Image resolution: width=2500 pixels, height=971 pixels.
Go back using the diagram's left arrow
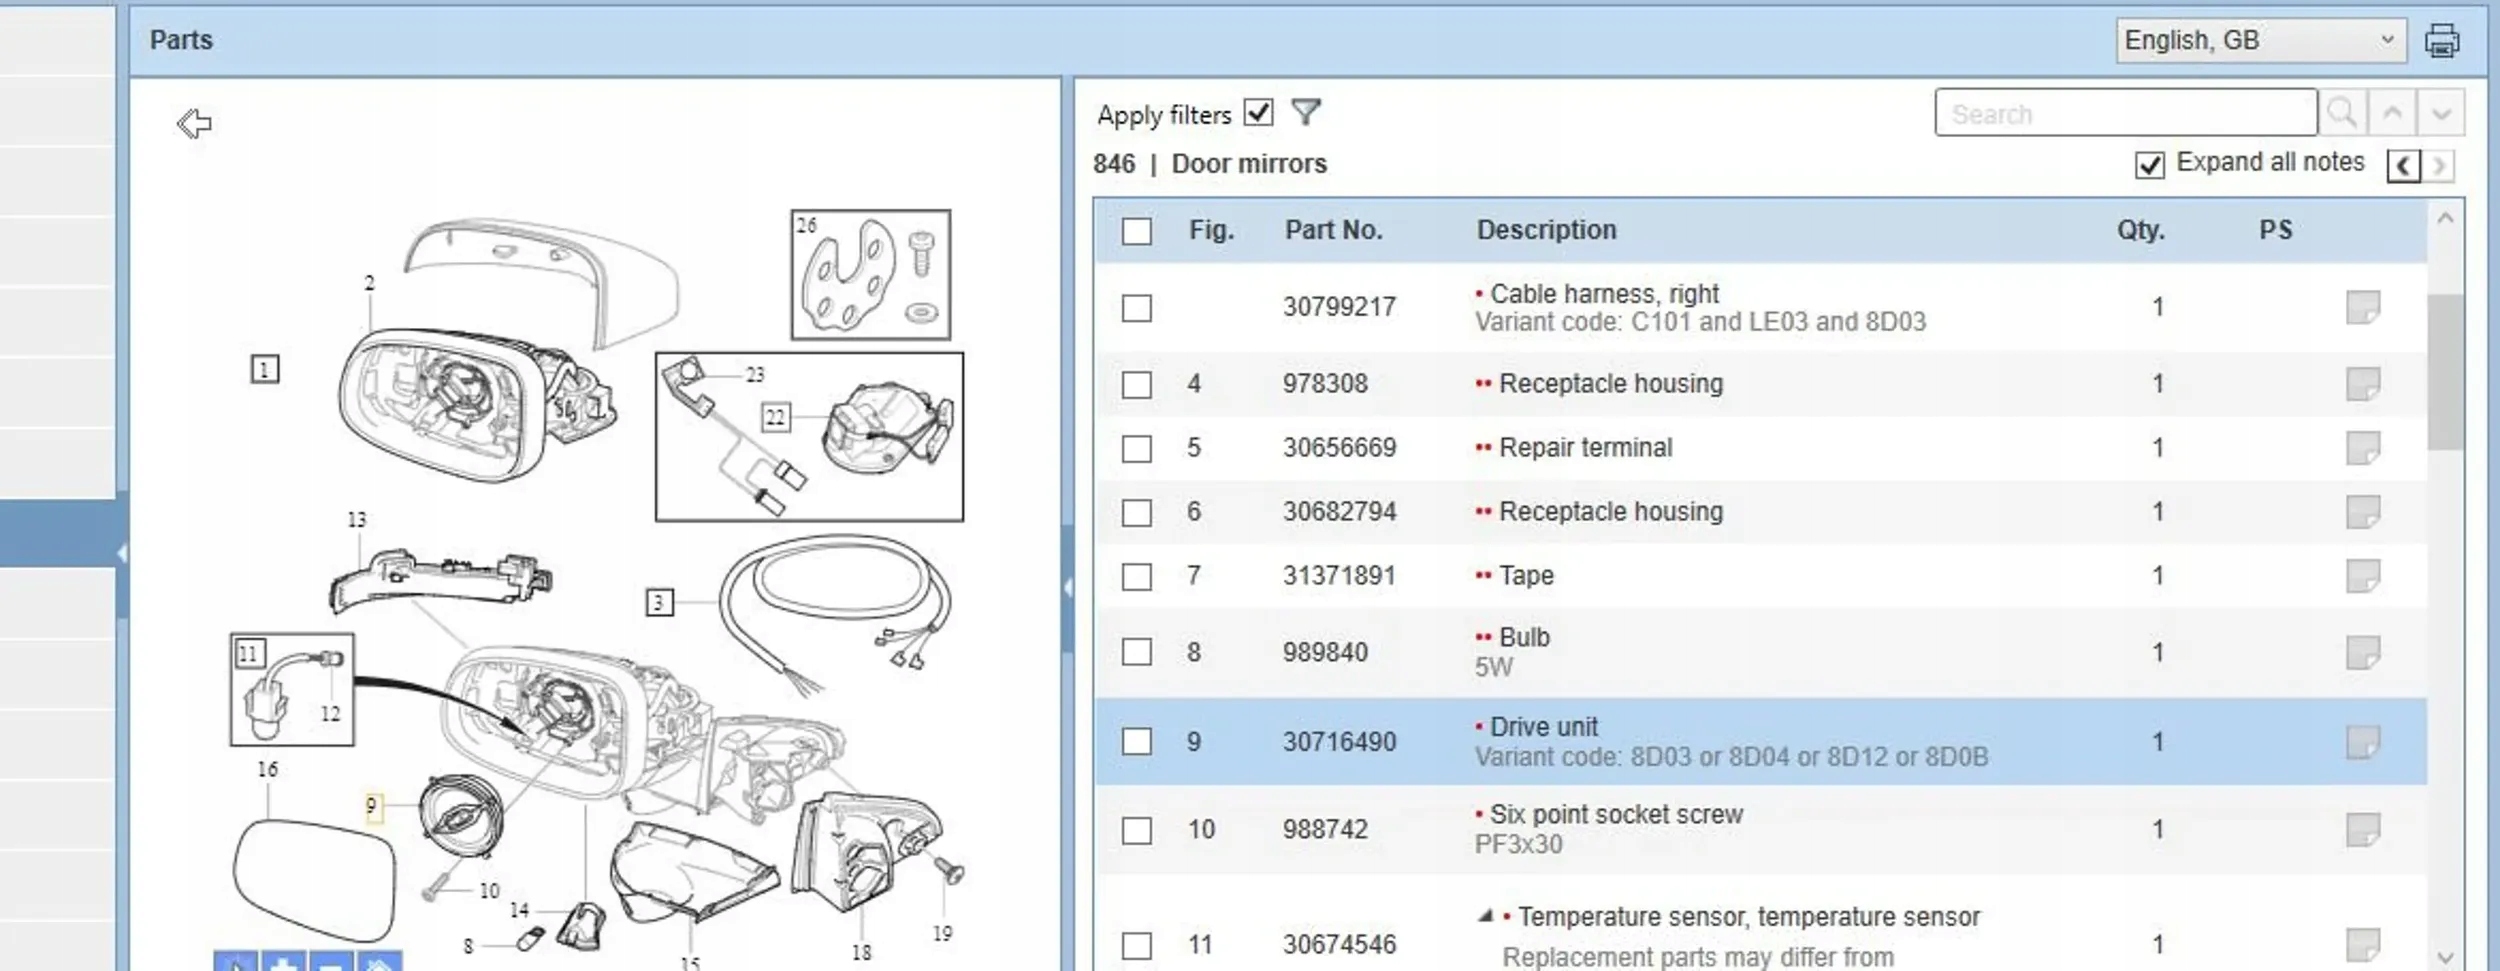pyautogui.click(x=194, y=123)
